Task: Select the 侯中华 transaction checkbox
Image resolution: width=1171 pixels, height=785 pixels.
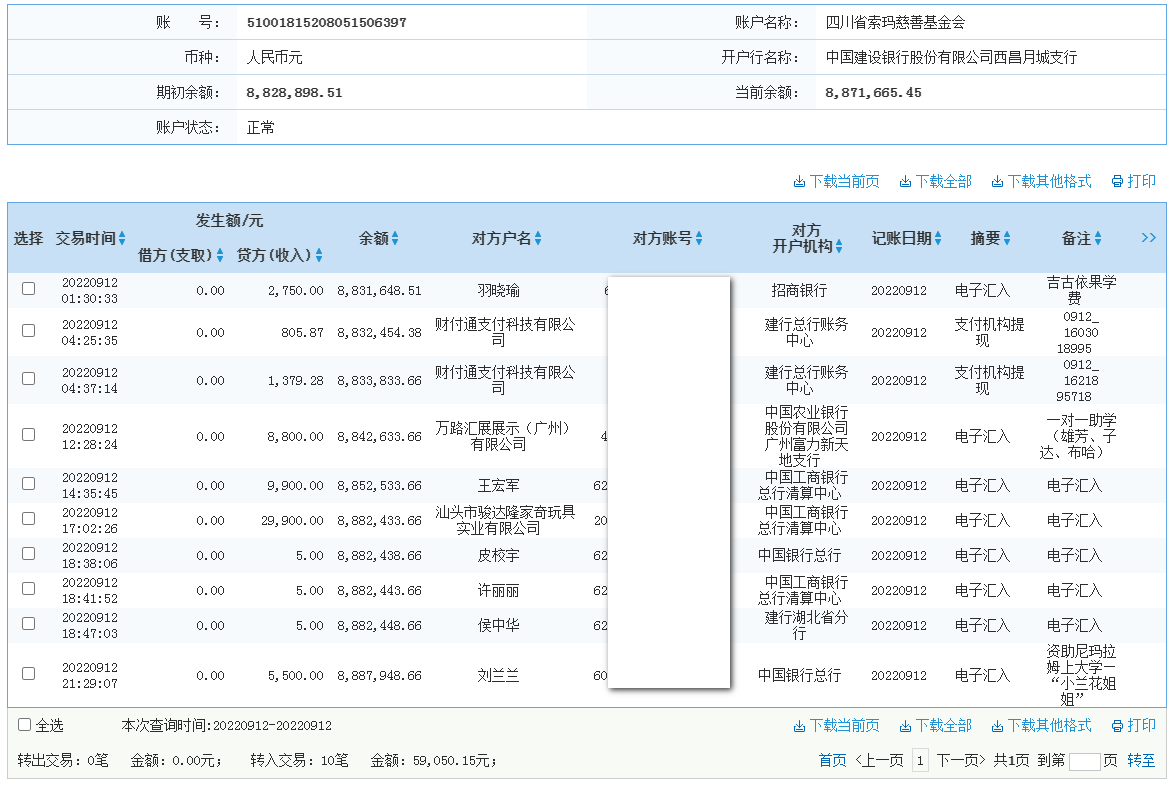Action: [x=28, y=624]
